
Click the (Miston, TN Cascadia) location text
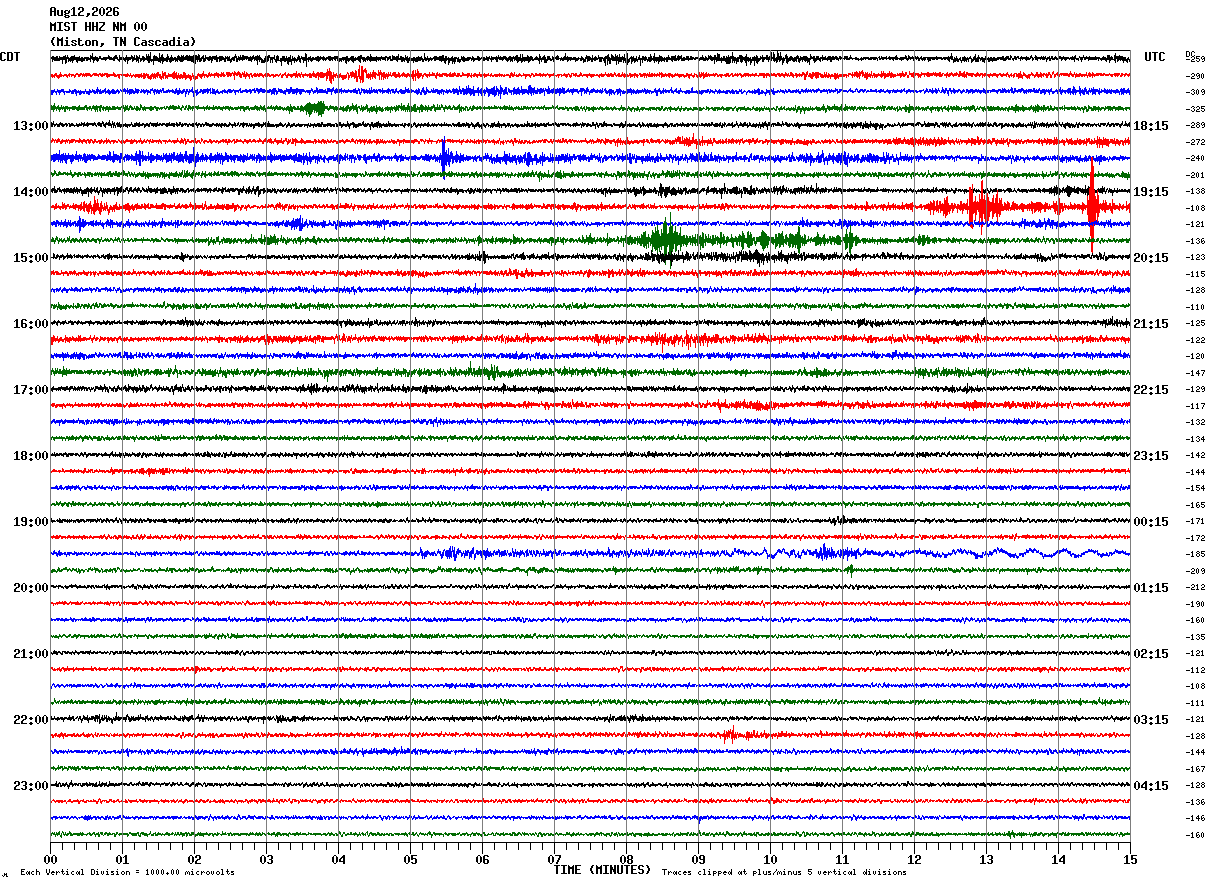(123, 42)
